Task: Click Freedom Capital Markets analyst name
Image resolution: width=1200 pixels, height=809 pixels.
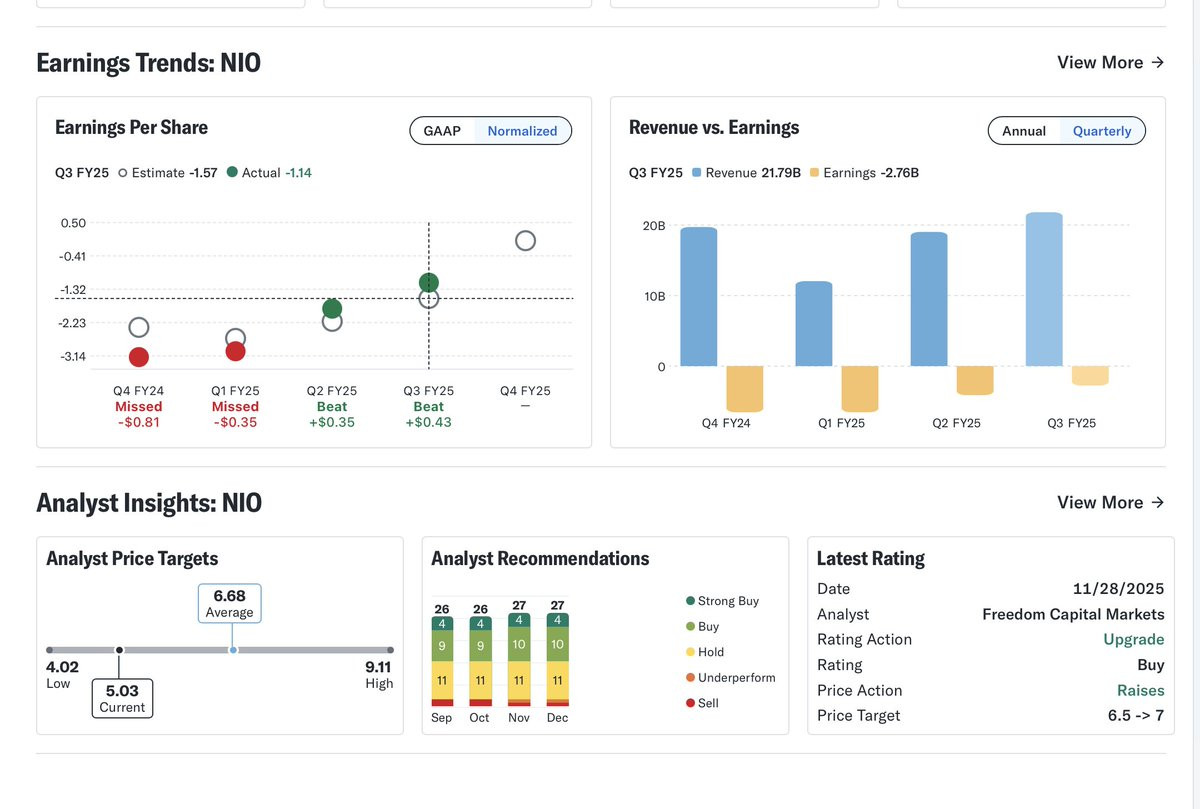Action: click(1073, 614)
